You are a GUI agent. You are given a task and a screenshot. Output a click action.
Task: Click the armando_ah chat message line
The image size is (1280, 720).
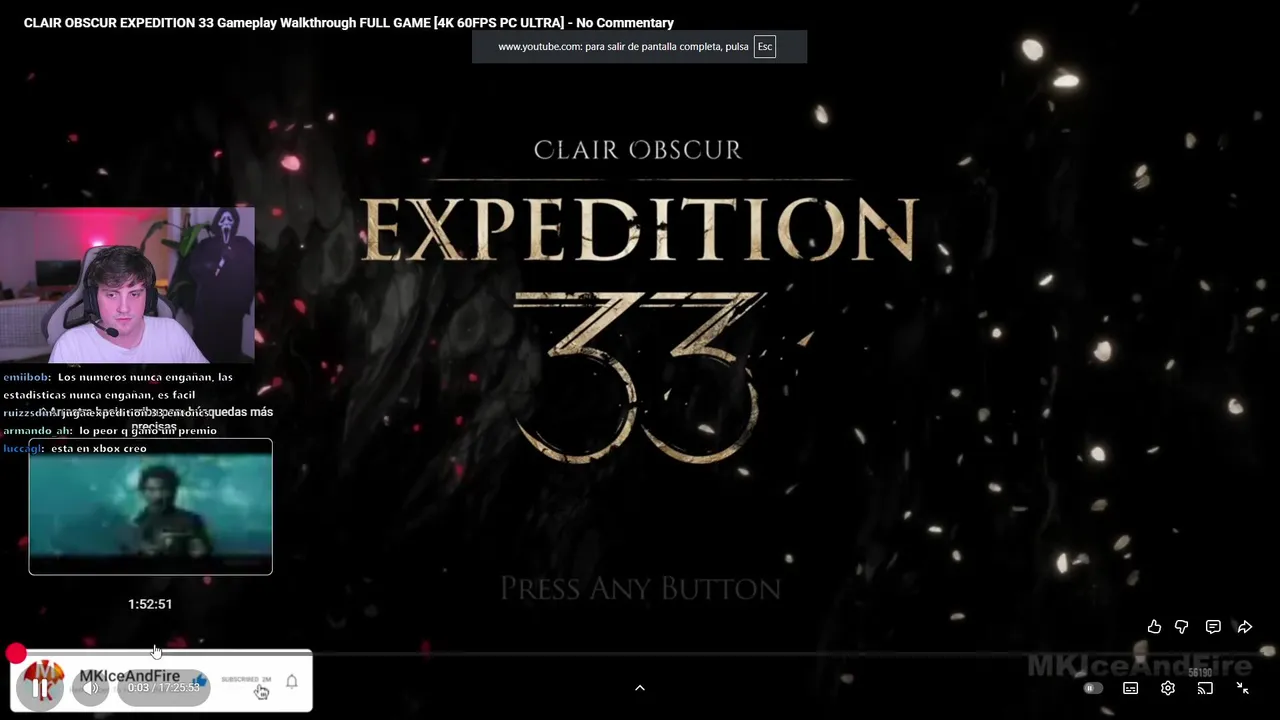click(110, 430)
